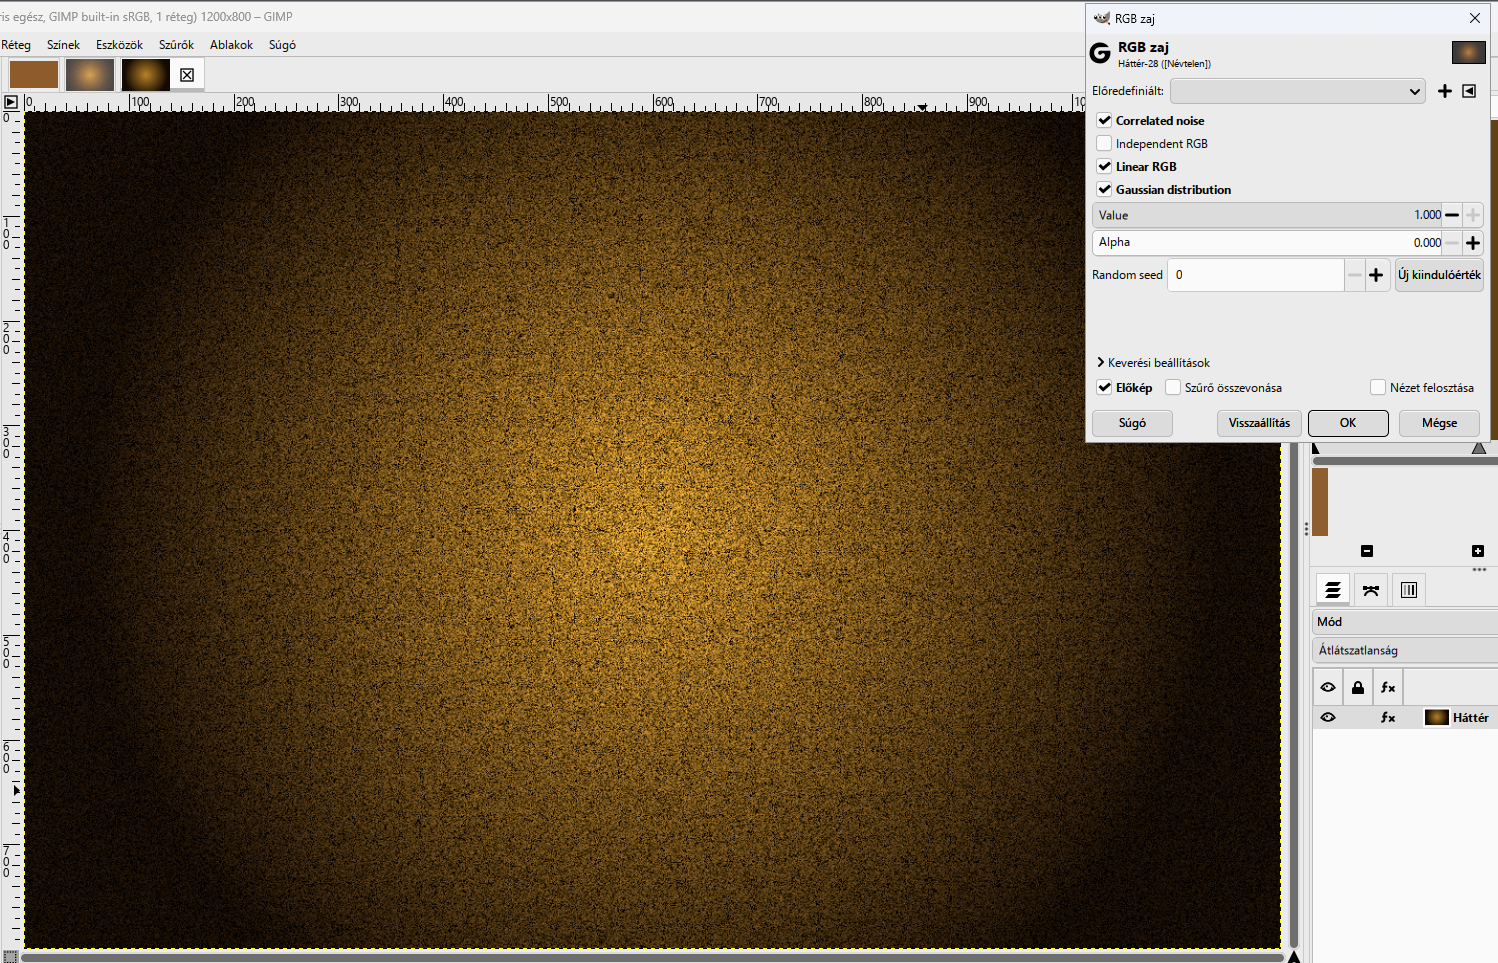The image size is (1498, 963).
Task: Switch to the Channels panel icon tab
Action: pos(1409,590)
